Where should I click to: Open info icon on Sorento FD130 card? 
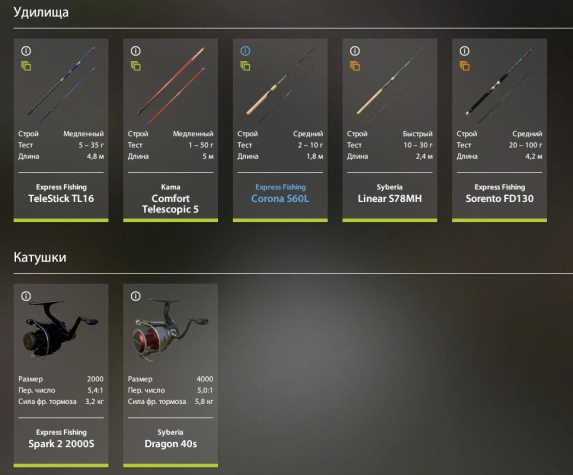click(x=464, y=51)
